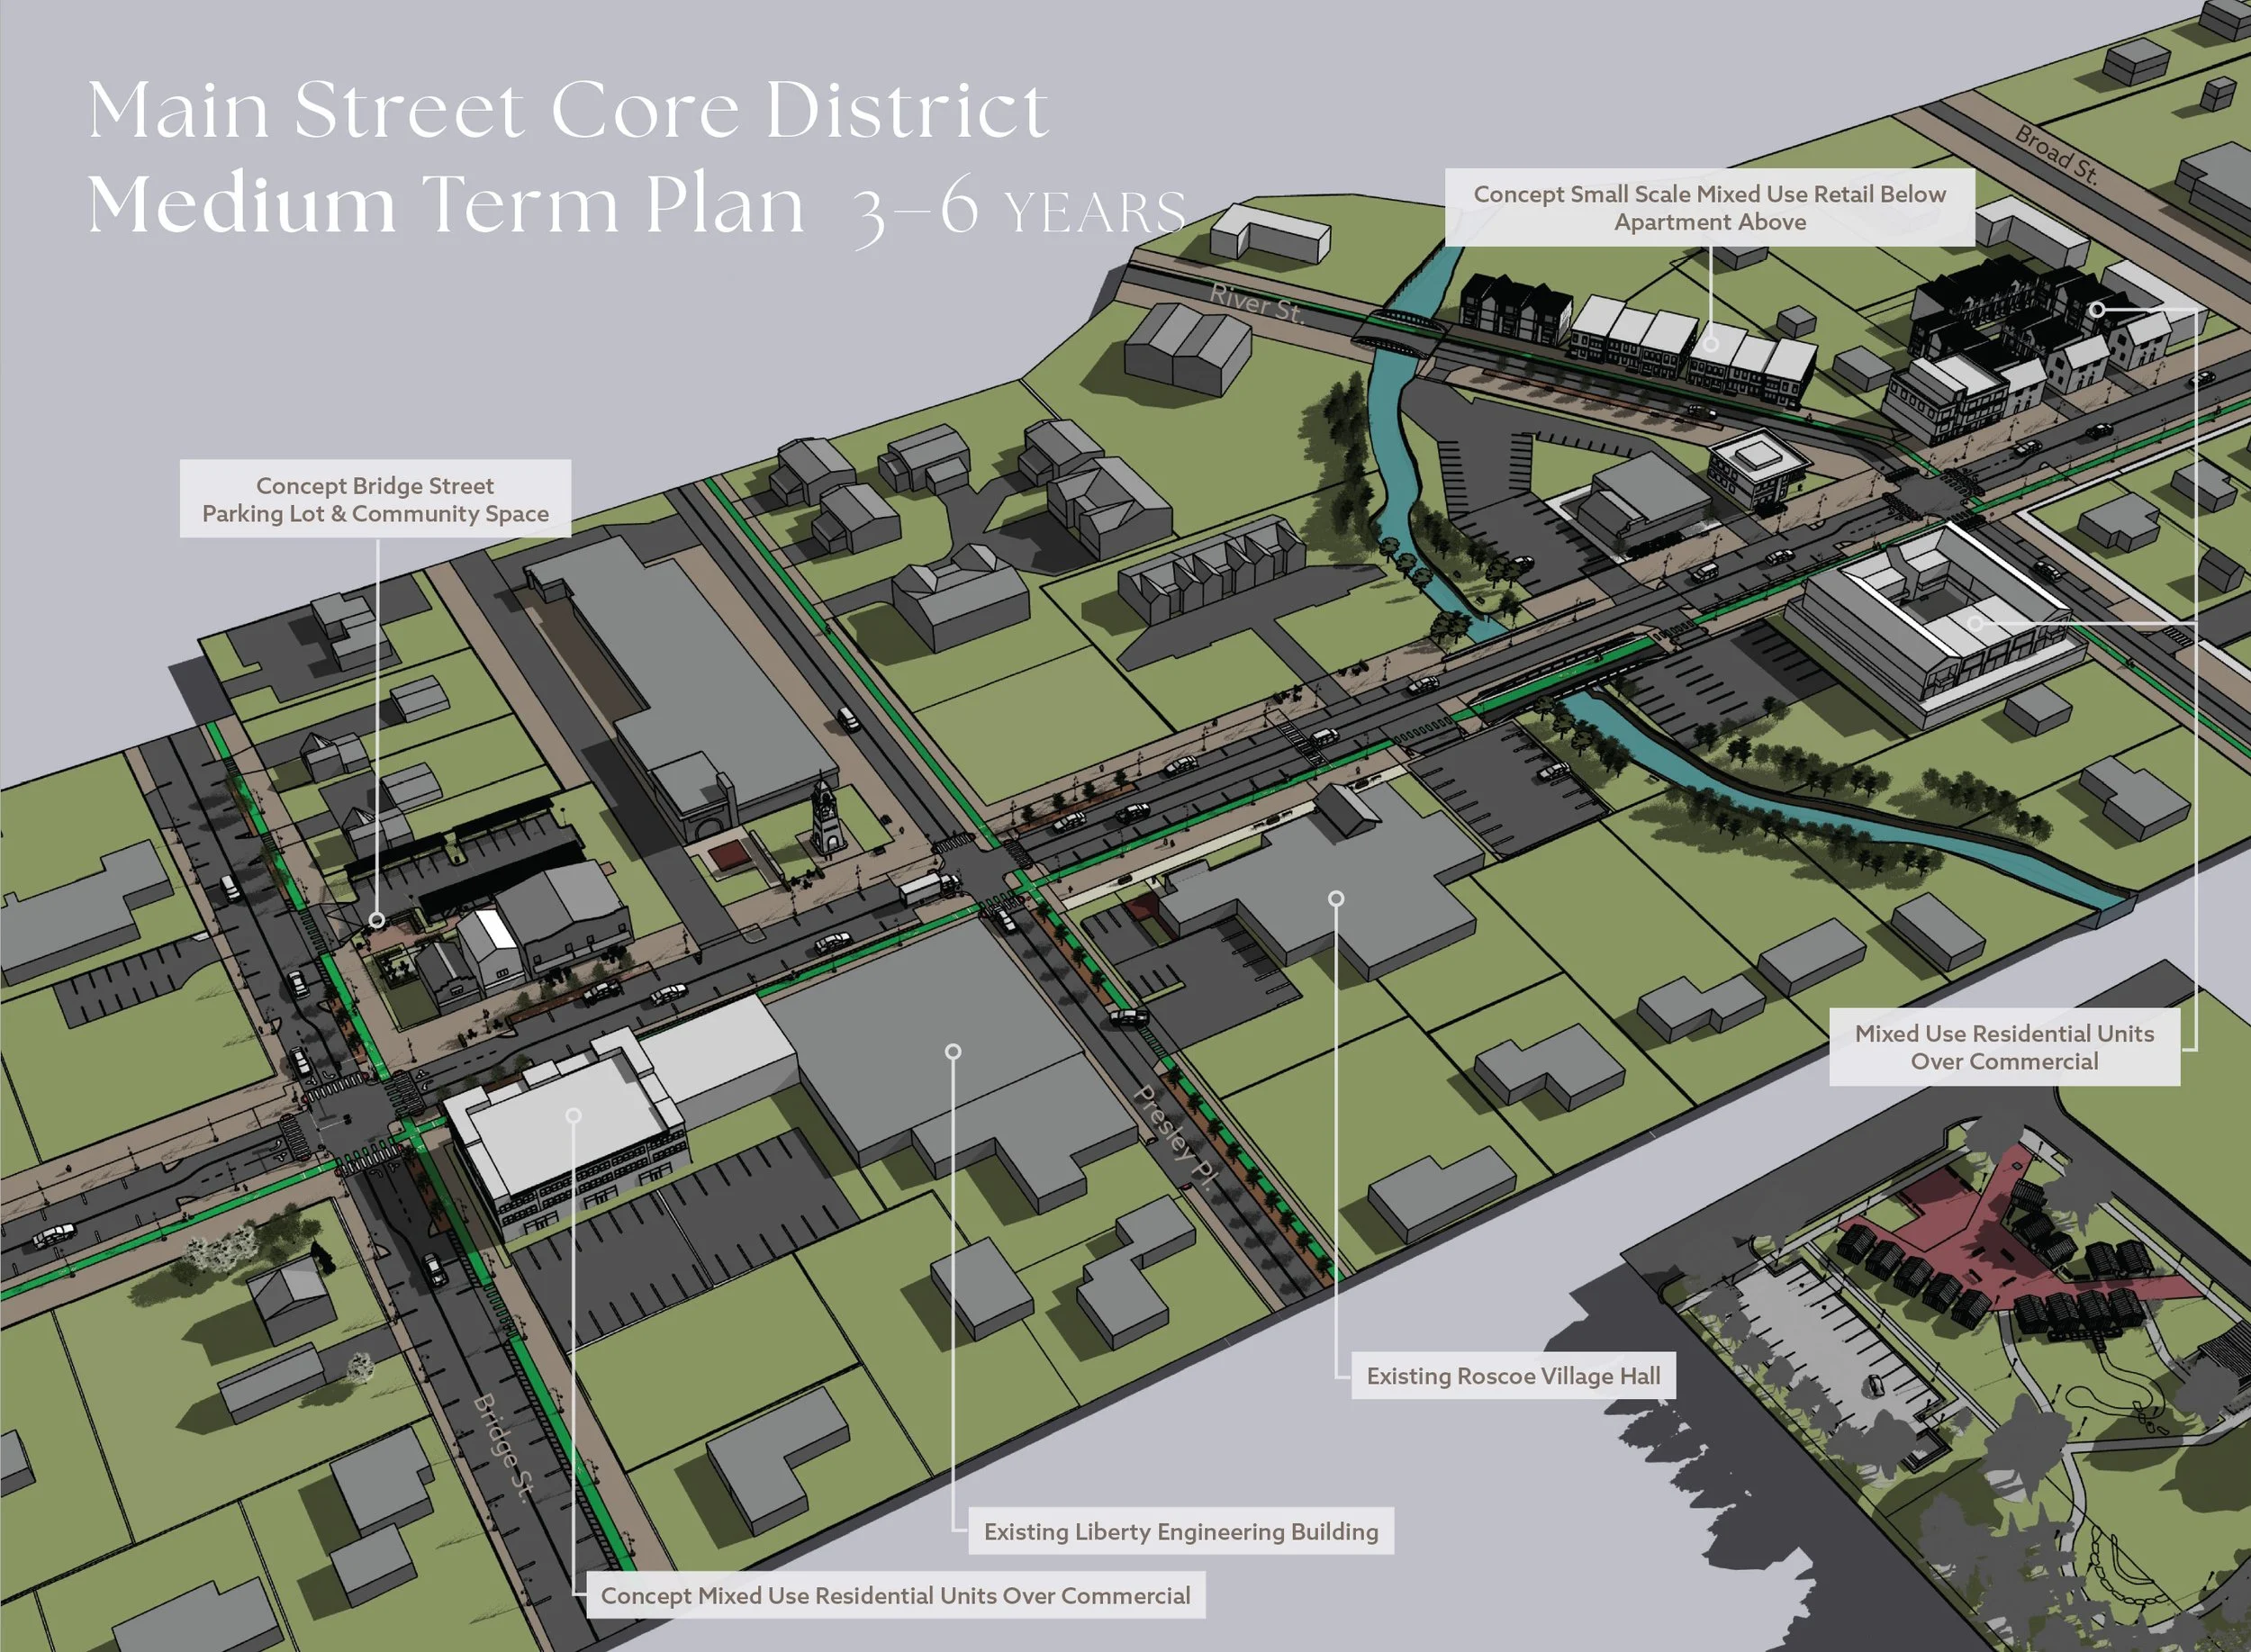The width and height of the screenshot is (2251, 1652).
Task: Click the Liberty Engineering Building callout marker
Action: coord(953,1051)
